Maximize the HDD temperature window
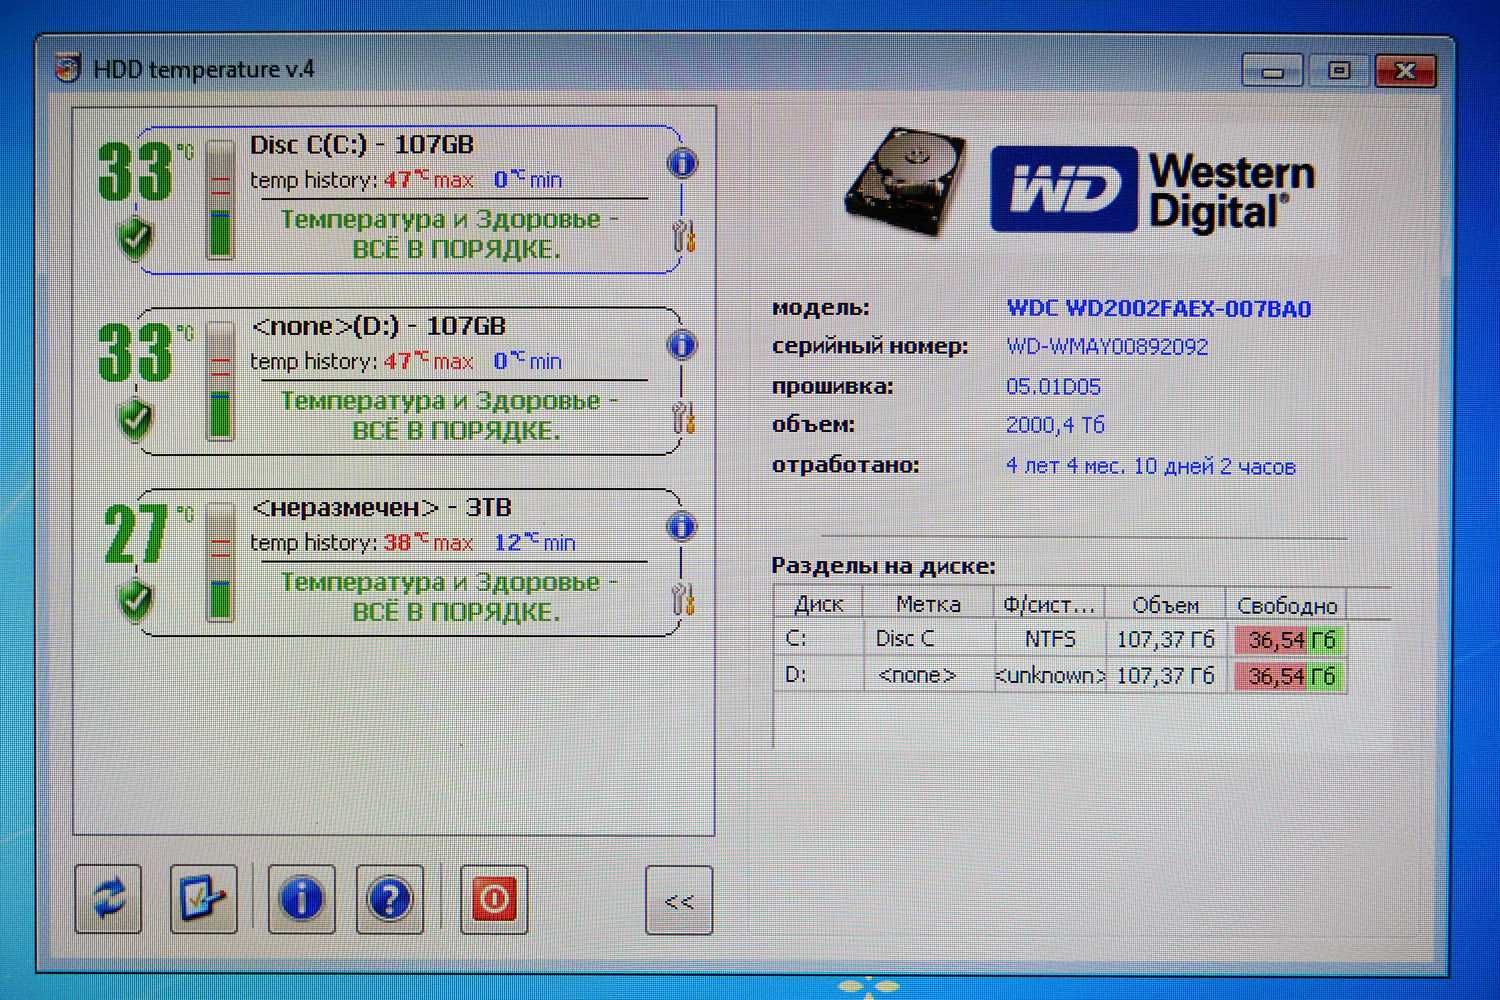The height and width of the screenshot is (1000, 1500). pos(1339,71)
